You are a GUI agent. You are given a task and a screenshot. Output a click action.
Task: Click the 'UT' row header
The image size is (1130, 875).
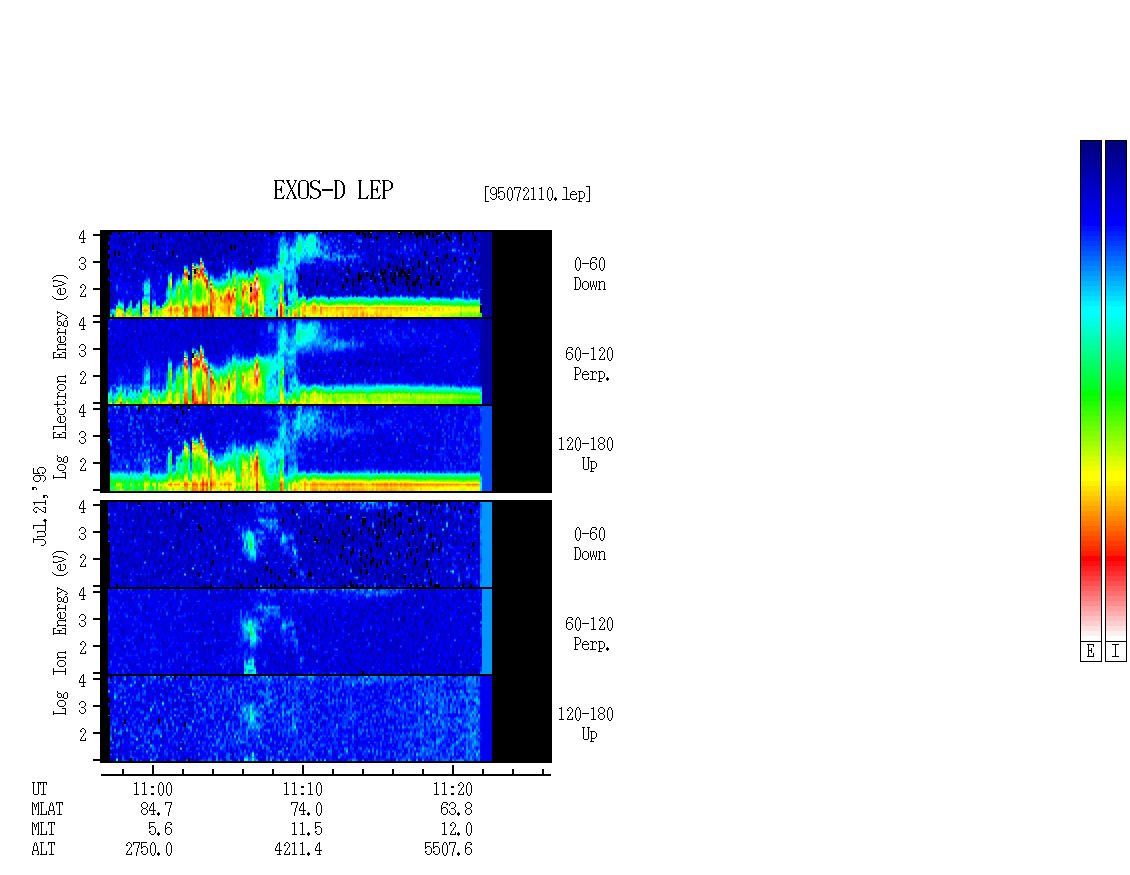click(39, 789)
